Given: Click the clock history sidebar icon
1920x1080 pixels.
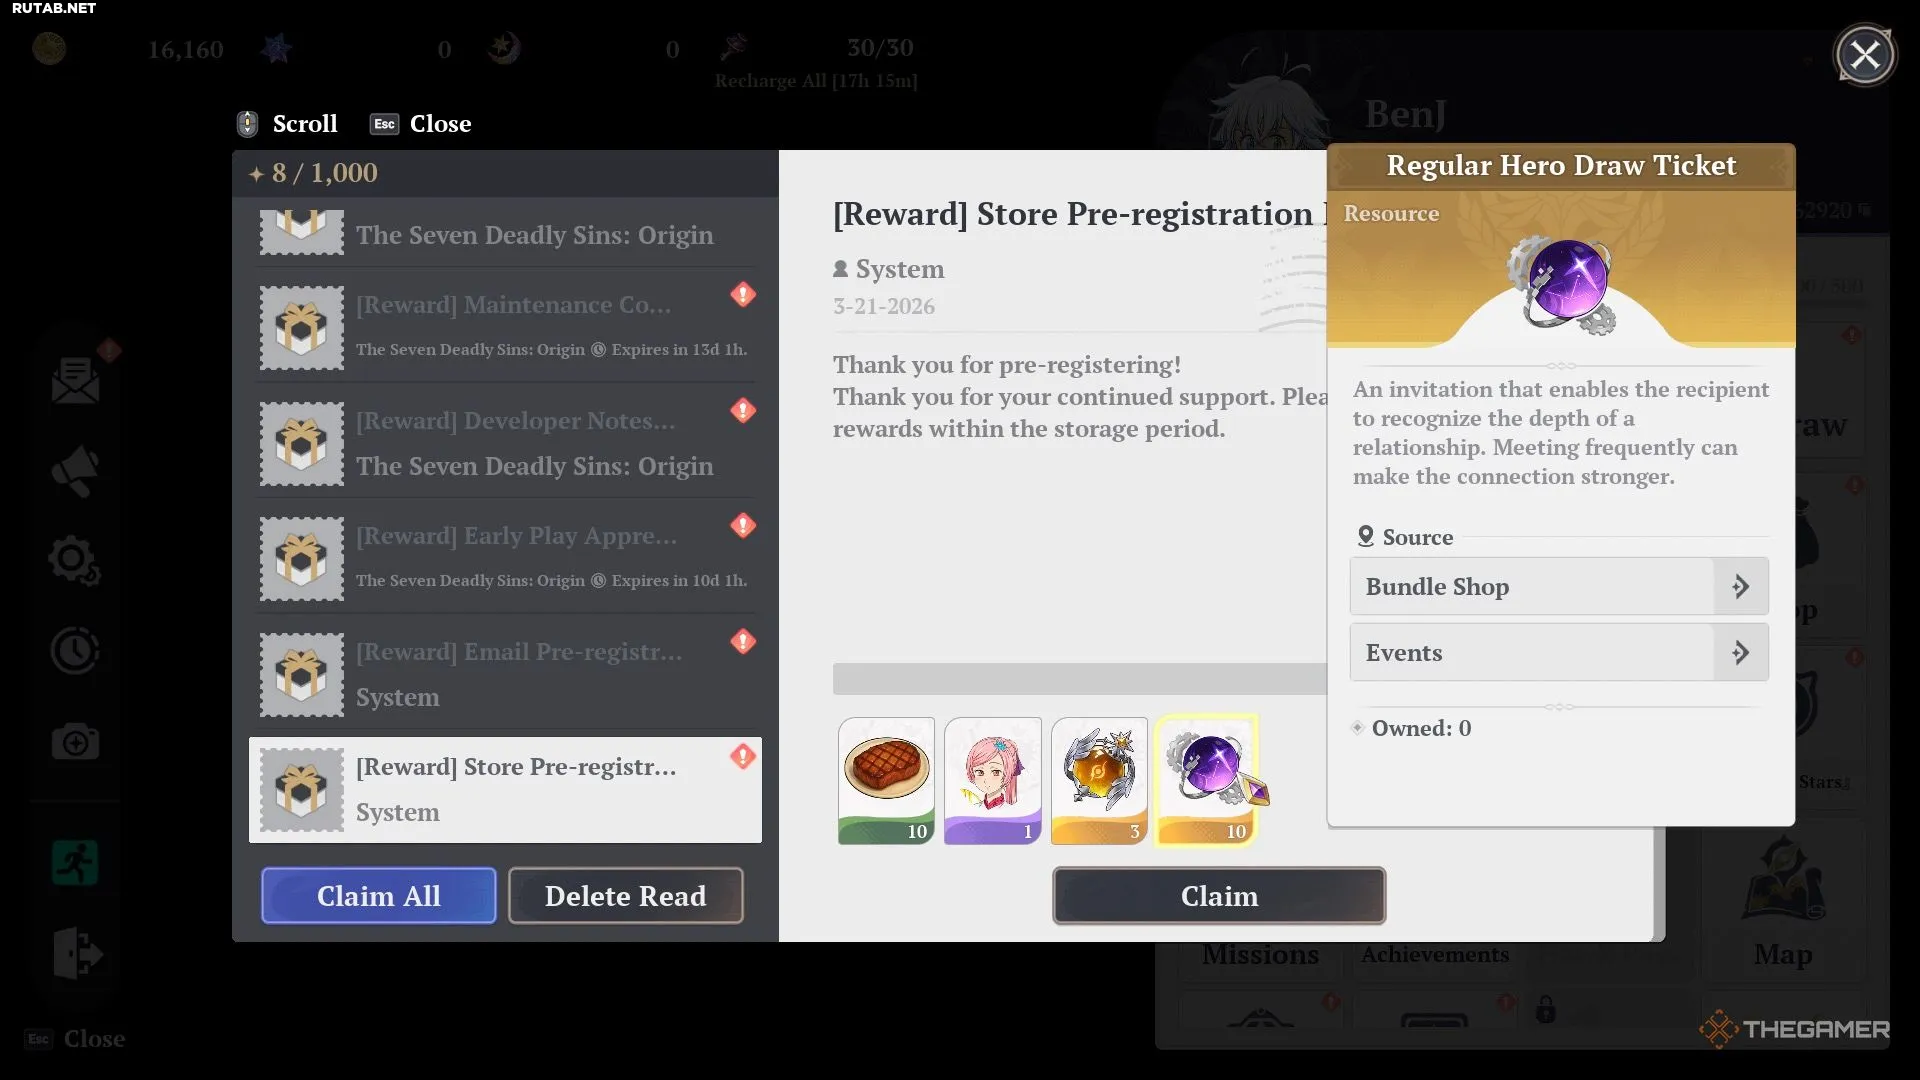Looking at the screenshot, I should click(75, 652).
